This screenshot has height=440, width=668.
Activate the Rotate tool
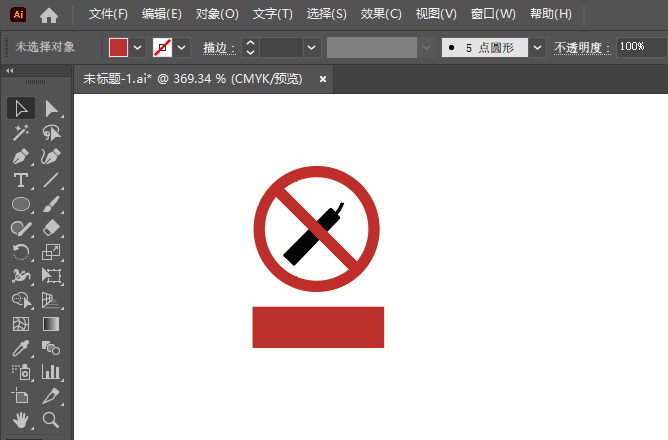tap(21, 252)
